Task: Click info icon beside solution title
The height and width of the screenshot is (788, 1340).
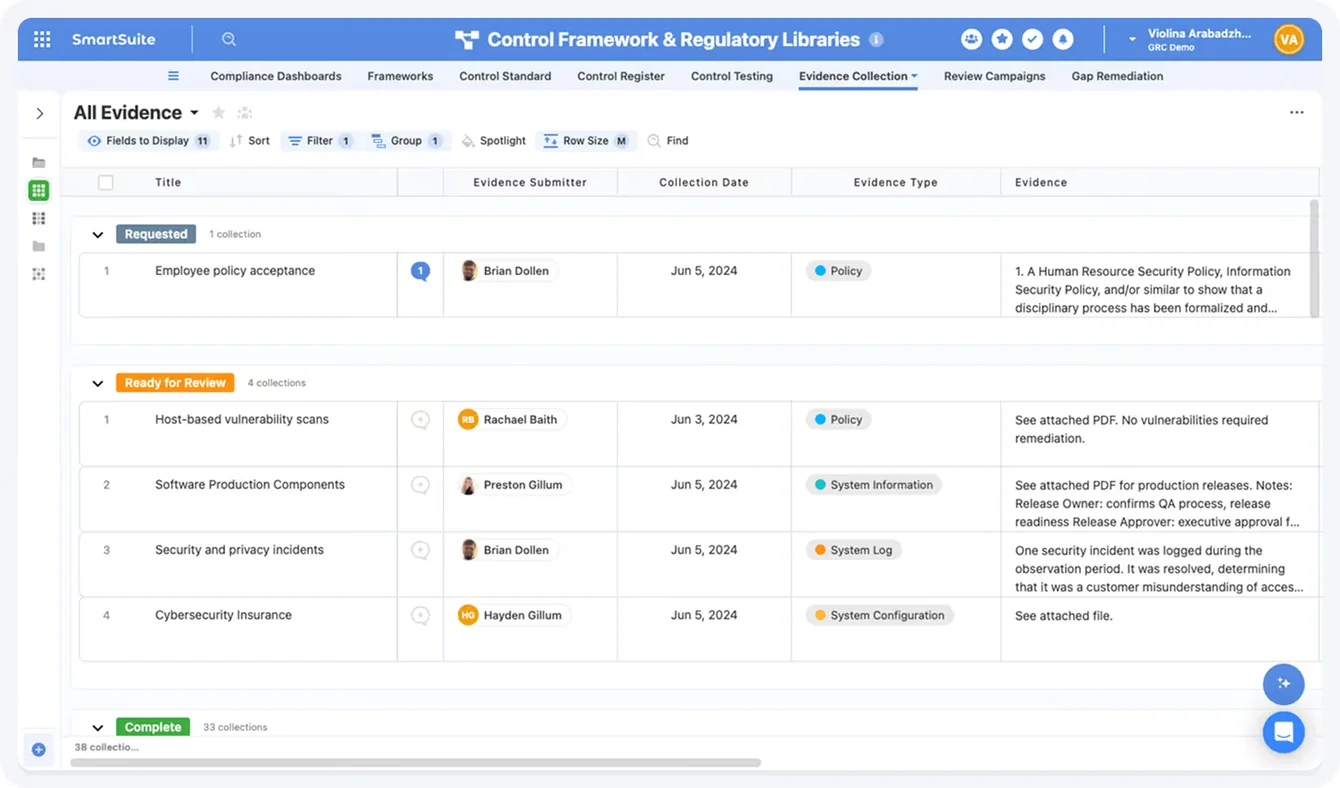Action: pos(876,40)
